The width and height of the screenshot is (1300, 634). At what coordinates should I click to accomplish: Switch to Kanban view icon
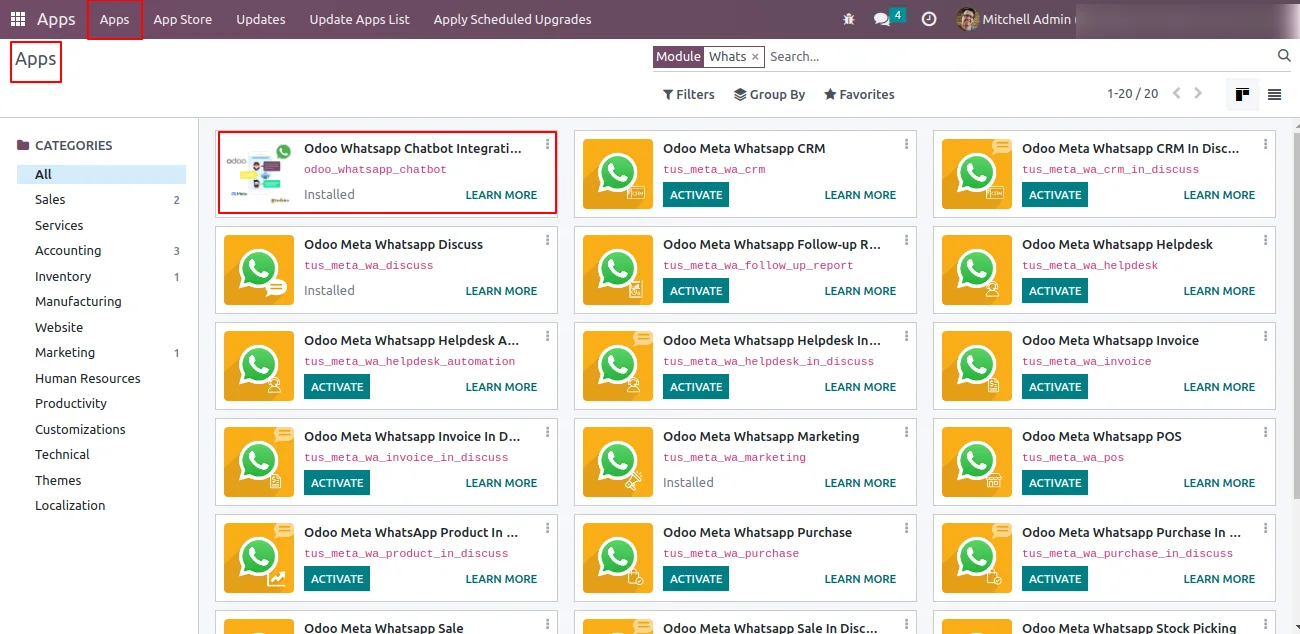pyautogui.click(x=1242, y=94)
